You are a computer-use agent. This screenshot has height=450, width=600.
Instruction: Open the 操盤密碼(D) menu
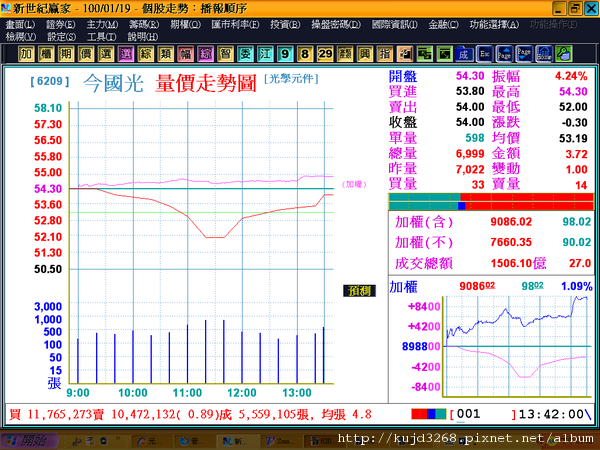tap(336, 25)
